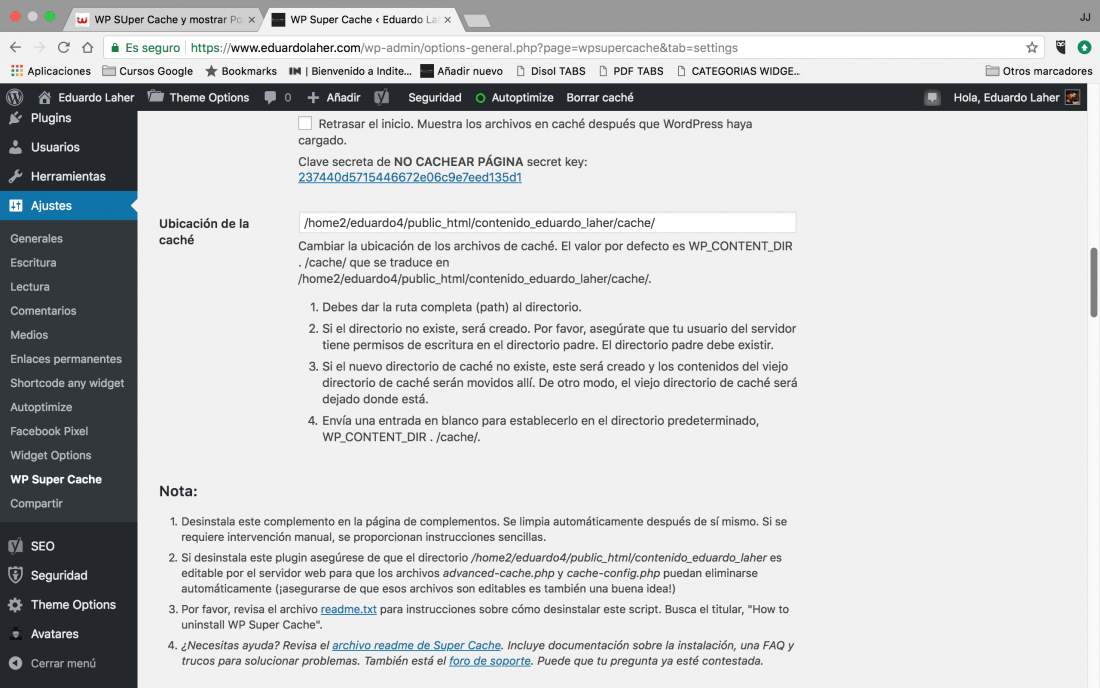Click the browser home icon
Screen dimensions: 1100x688
(x=88, y=48)
